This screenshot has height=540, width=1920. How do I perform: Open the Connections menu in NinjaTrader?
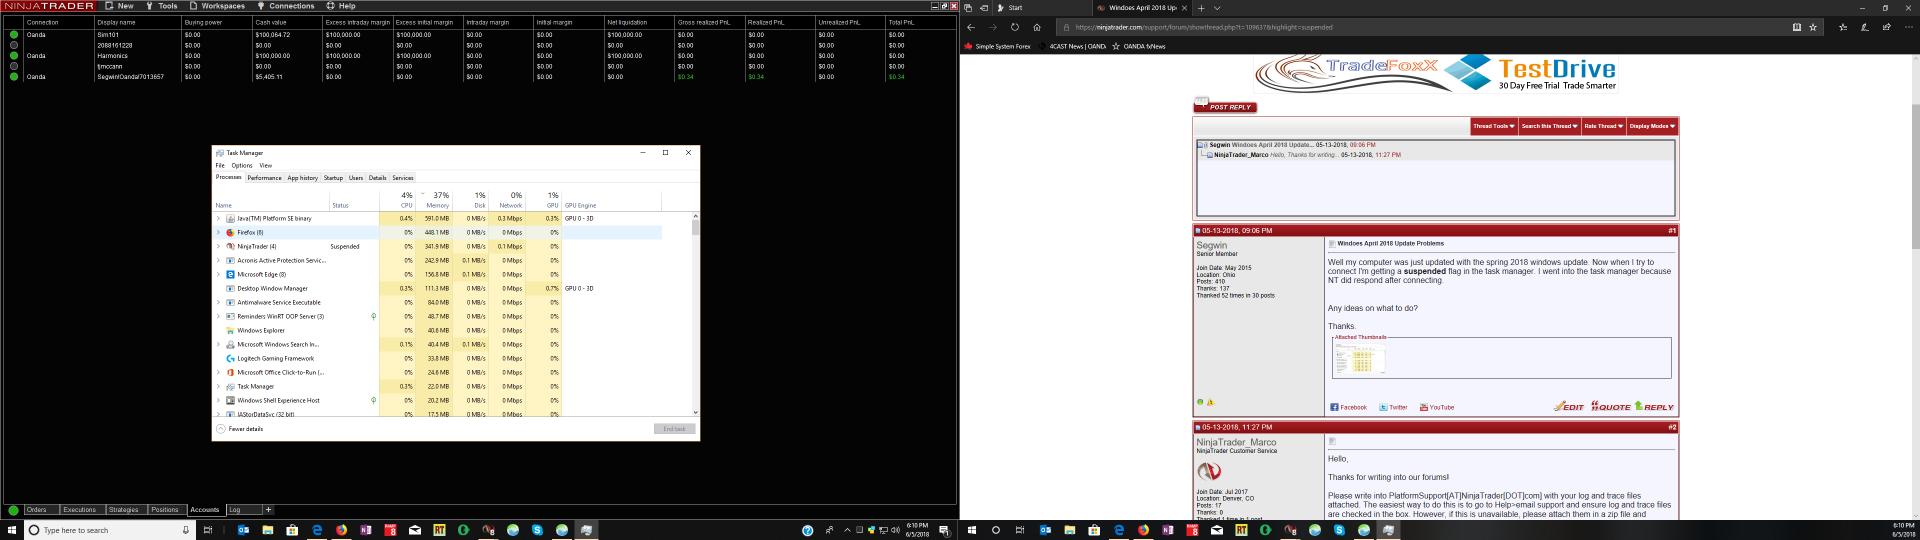click(x=286, y=6)
